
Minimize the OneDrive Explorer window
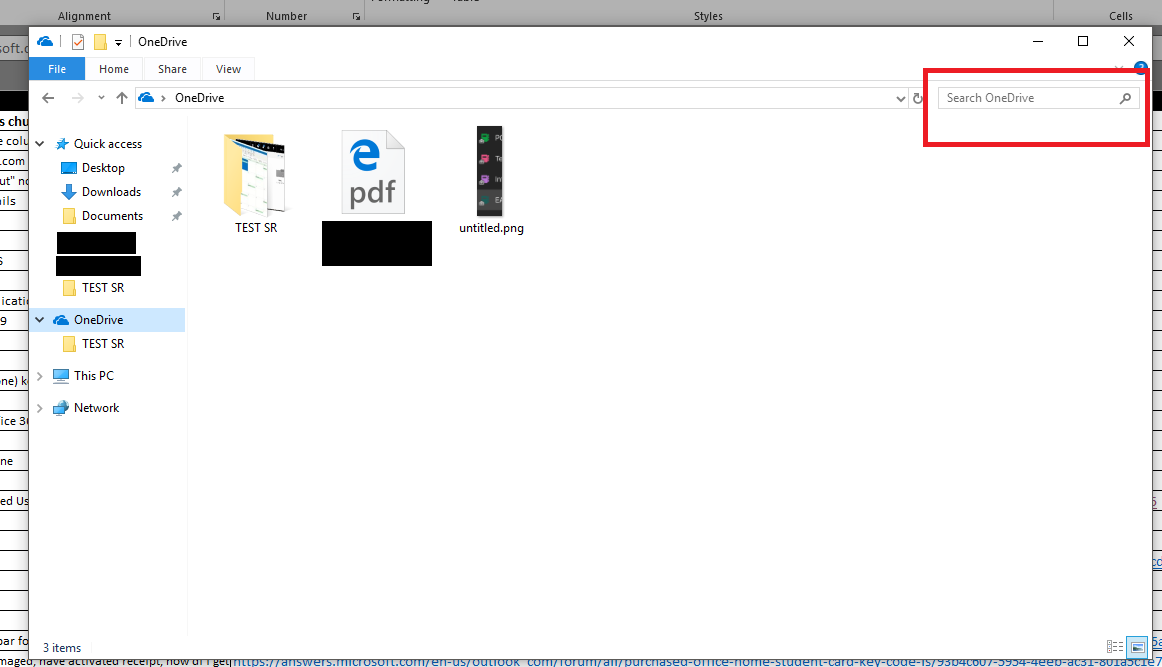(x=1038, y=42)
